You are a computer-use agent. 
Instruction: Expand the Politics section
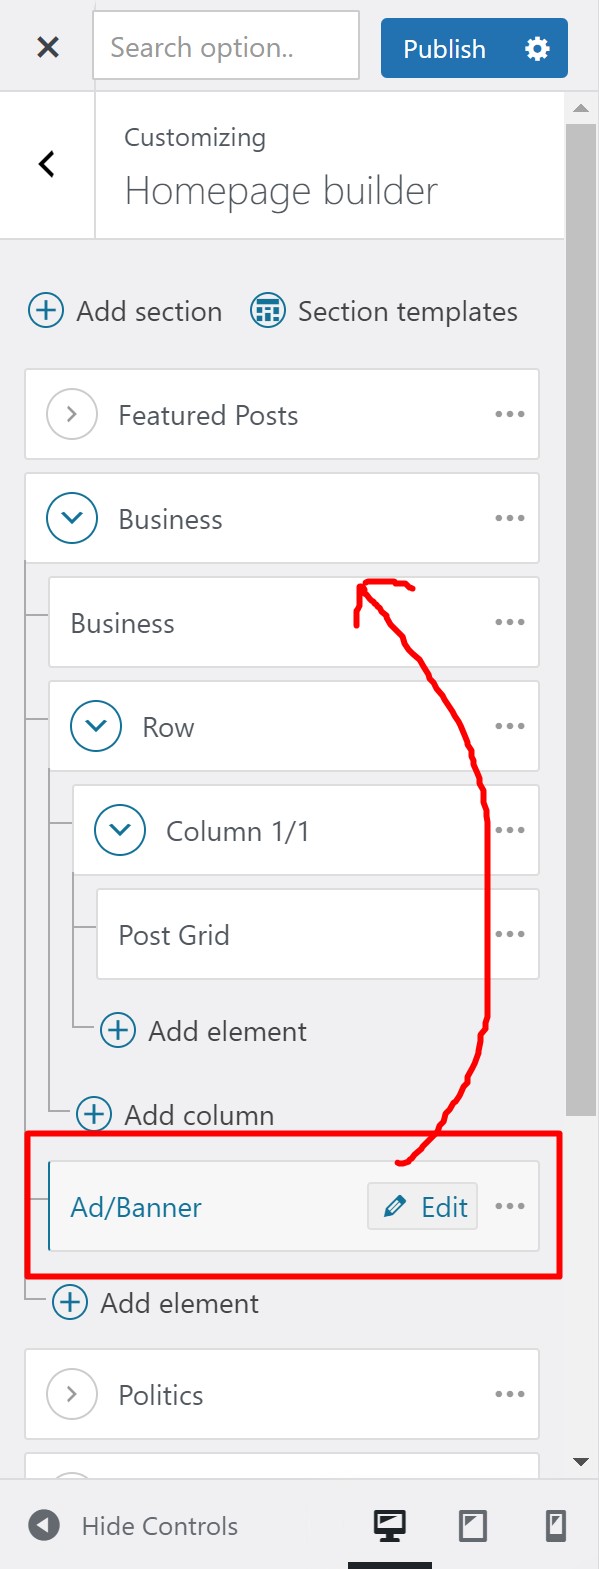(72, 1394)
